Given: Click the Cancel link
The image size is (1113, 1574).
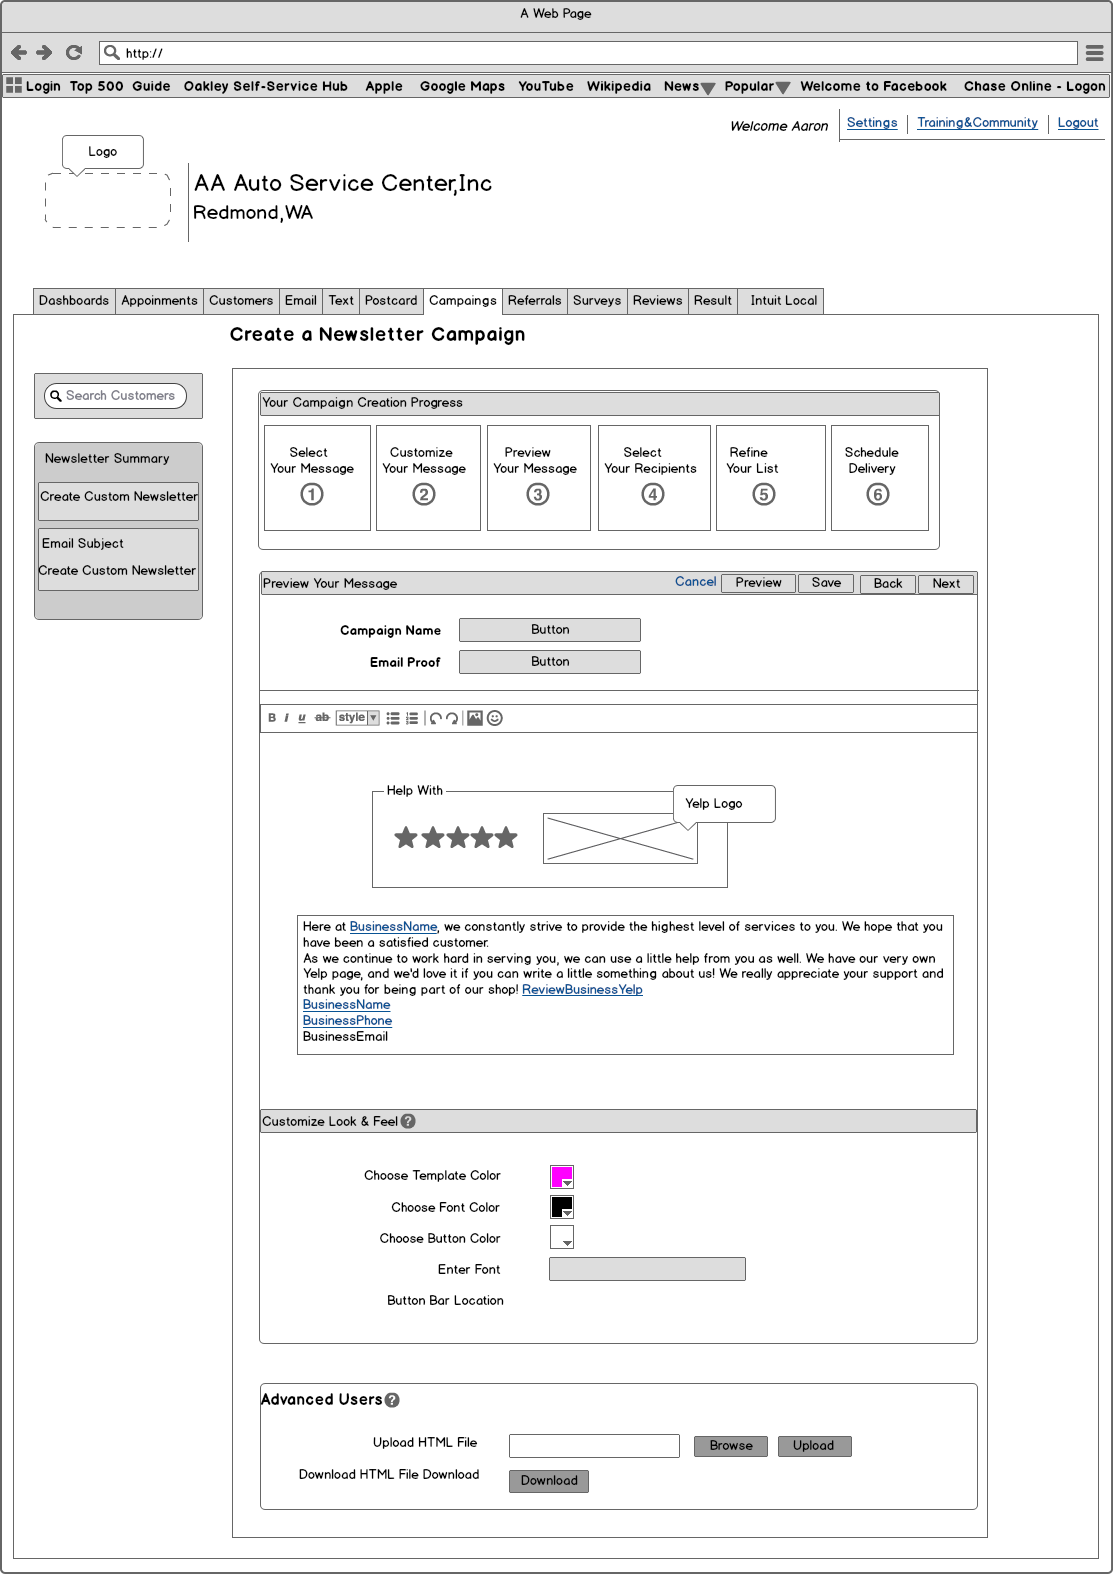Looking at the screenshot, I should pyautogui.click(x=695, y=582).
